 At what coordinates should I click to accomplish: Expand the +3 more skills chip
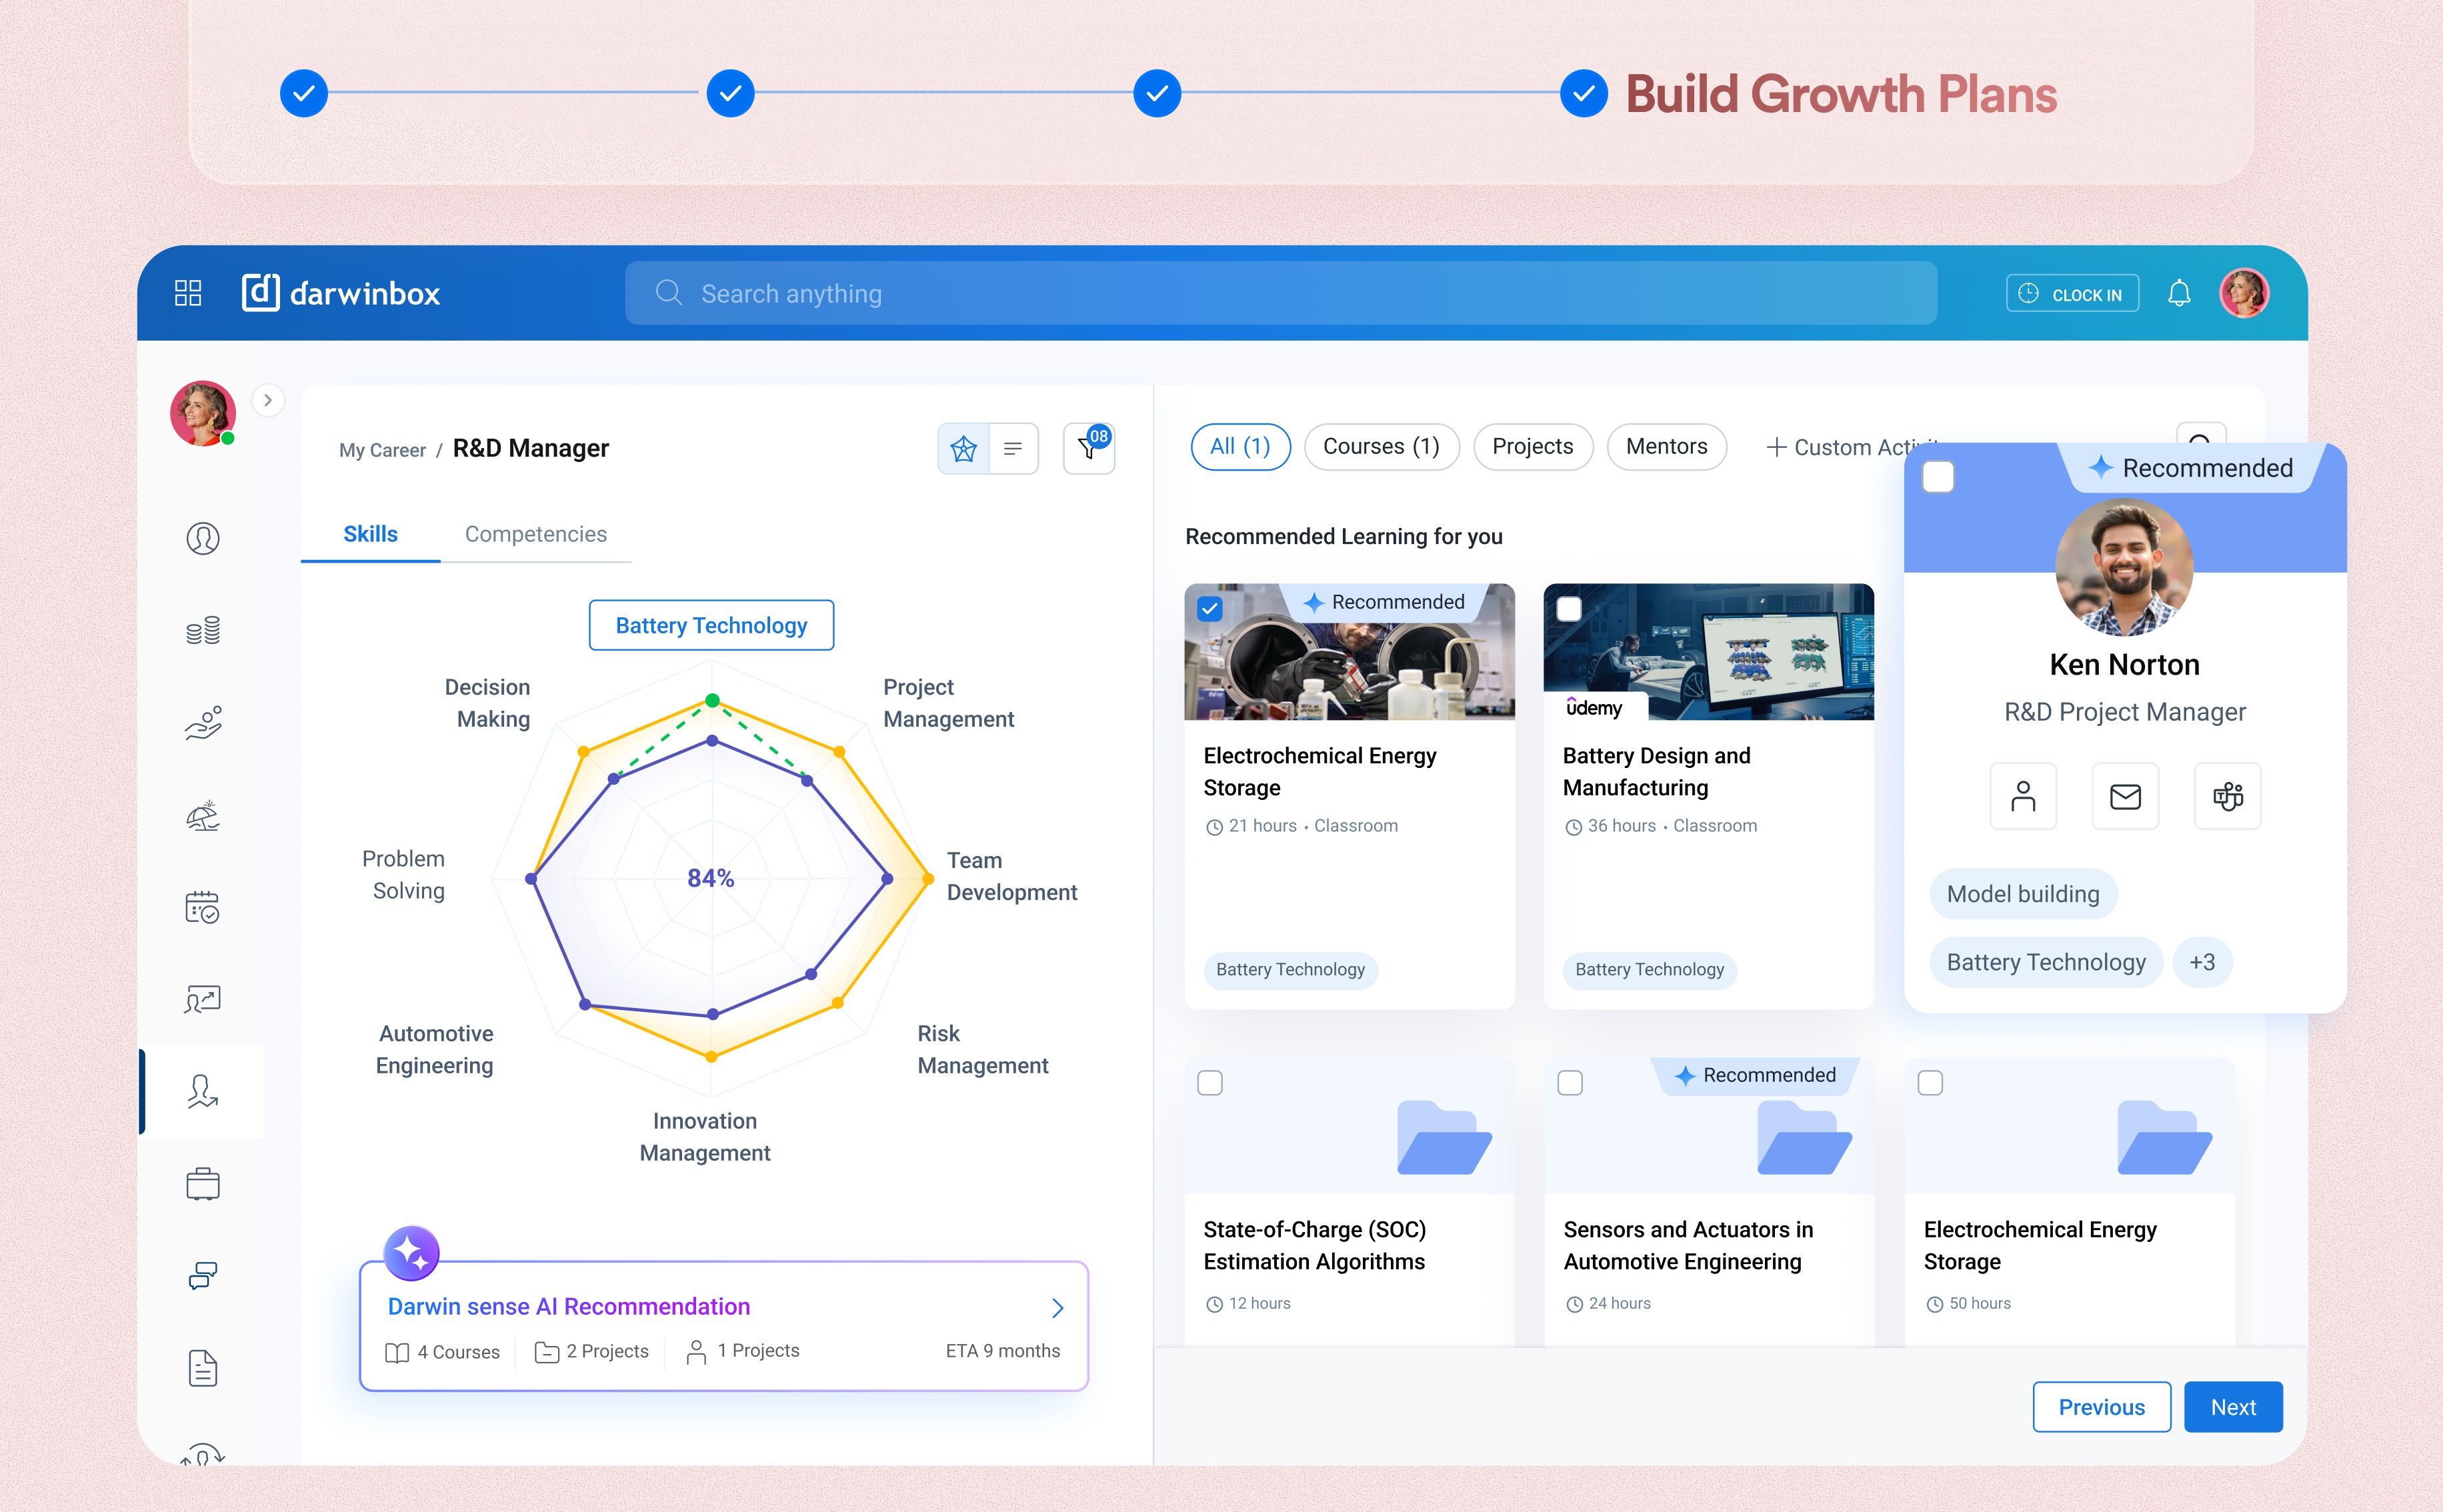(2202, 962)
